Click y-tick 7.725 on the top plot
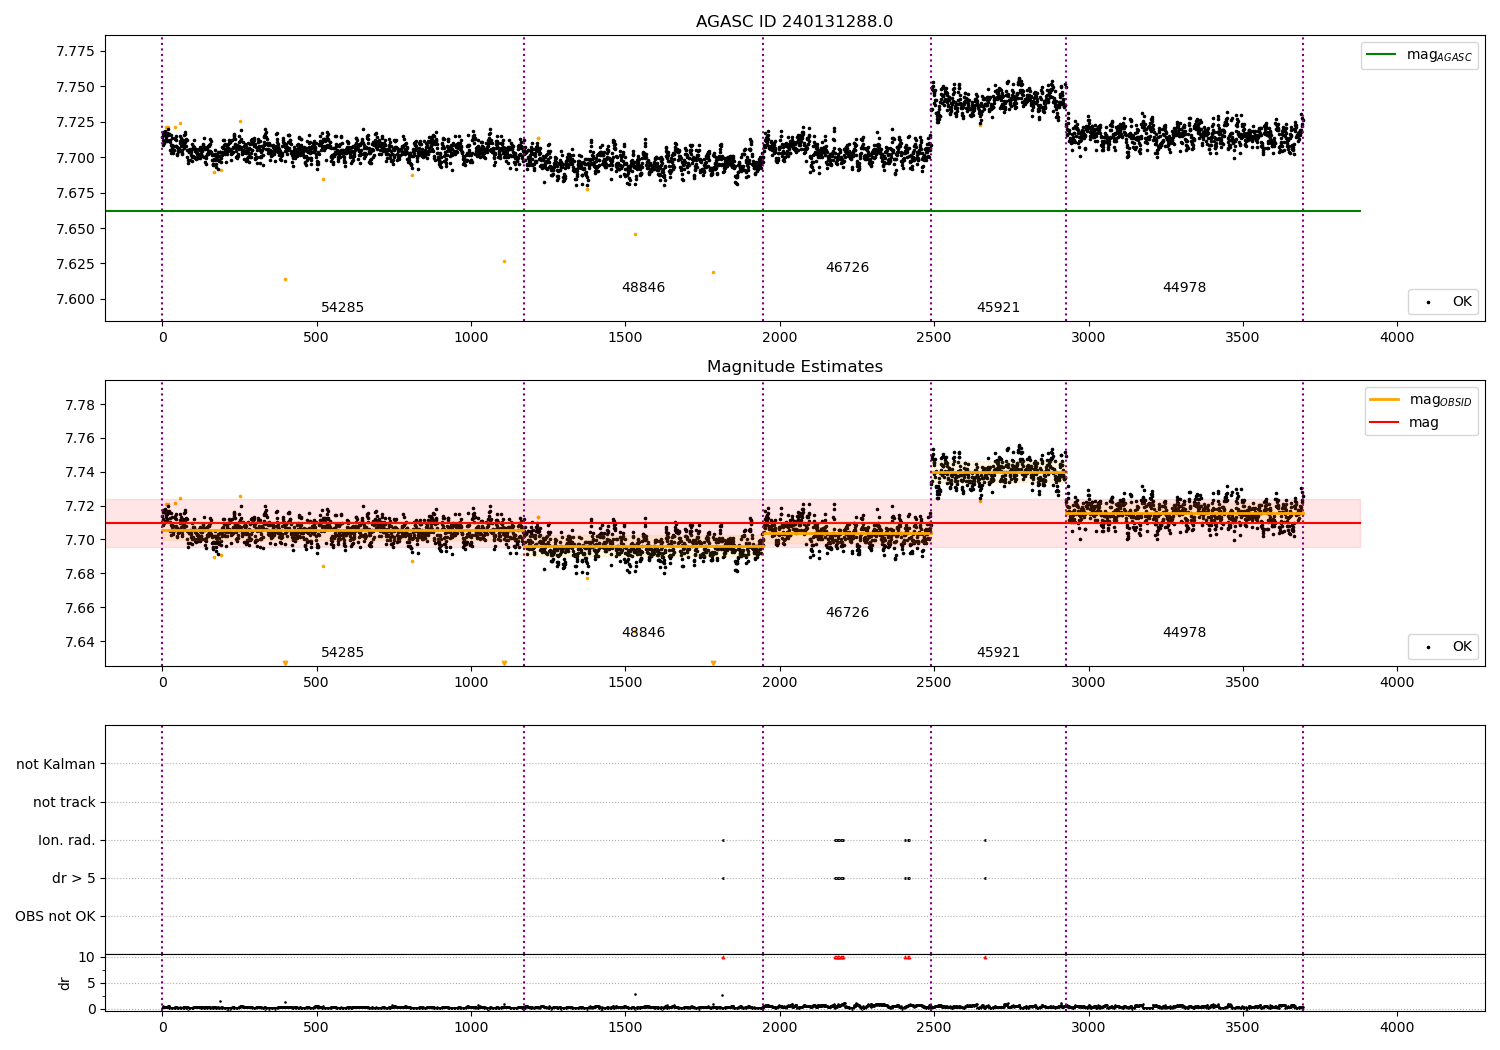This screenshot has height=1050, width=1500. coord(76,122)
